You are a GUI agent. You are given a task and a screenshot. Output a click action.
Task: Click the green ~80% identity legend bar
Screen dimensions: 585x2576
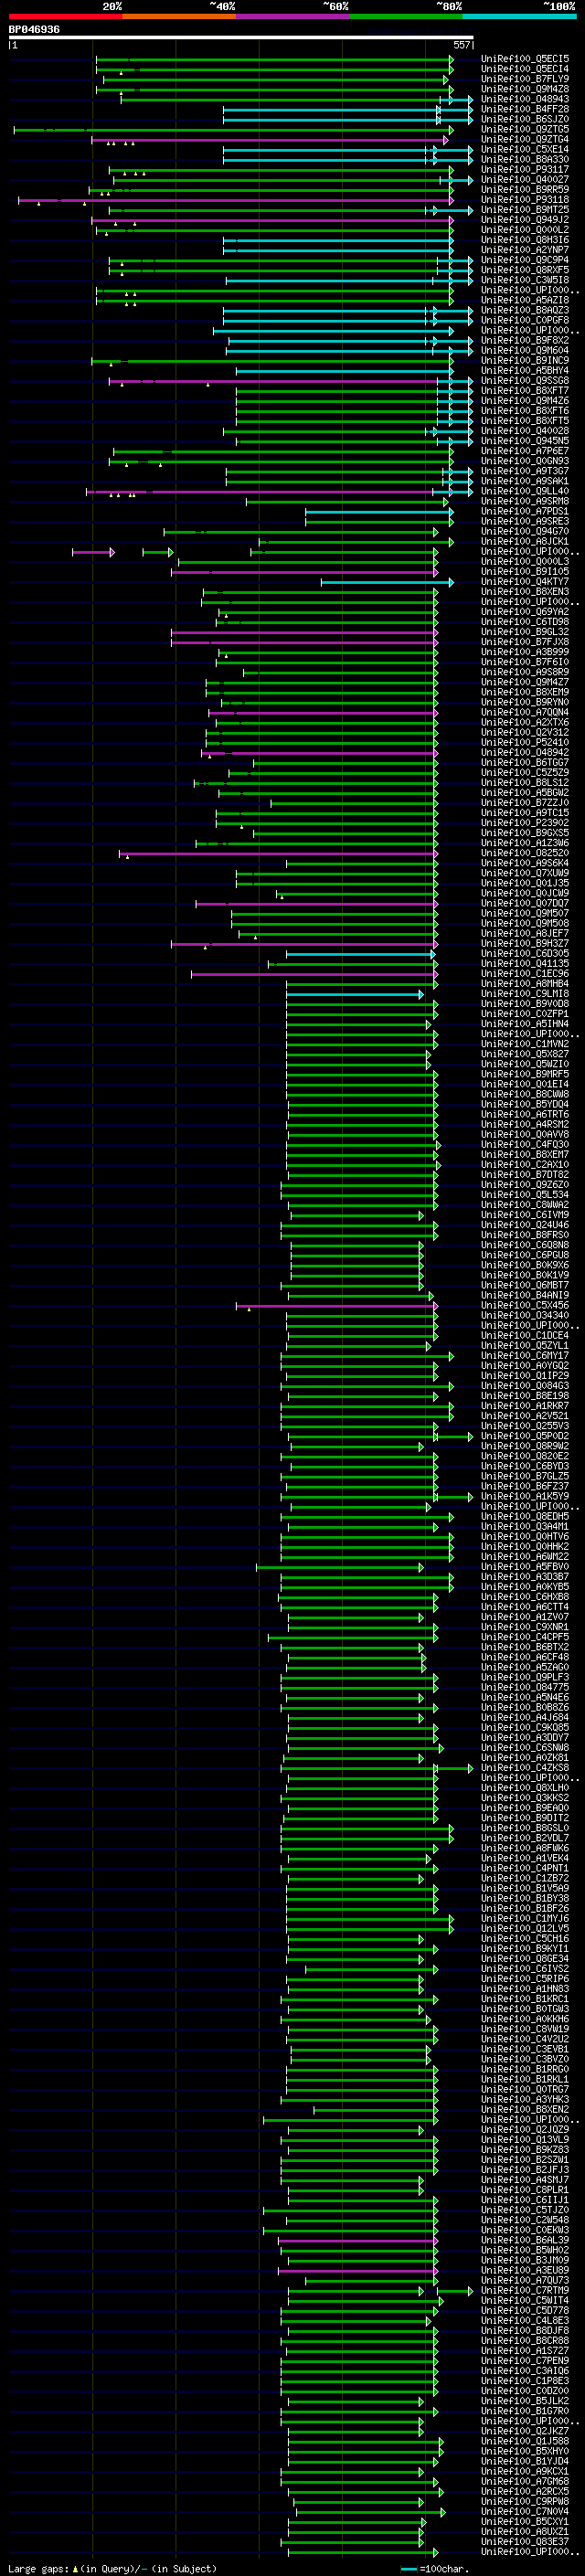click(x=406, y=16)
